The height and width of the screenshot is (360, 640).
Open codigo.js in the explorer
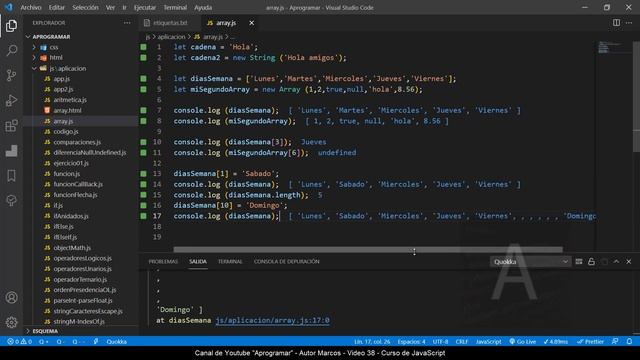tap(66, 131)
